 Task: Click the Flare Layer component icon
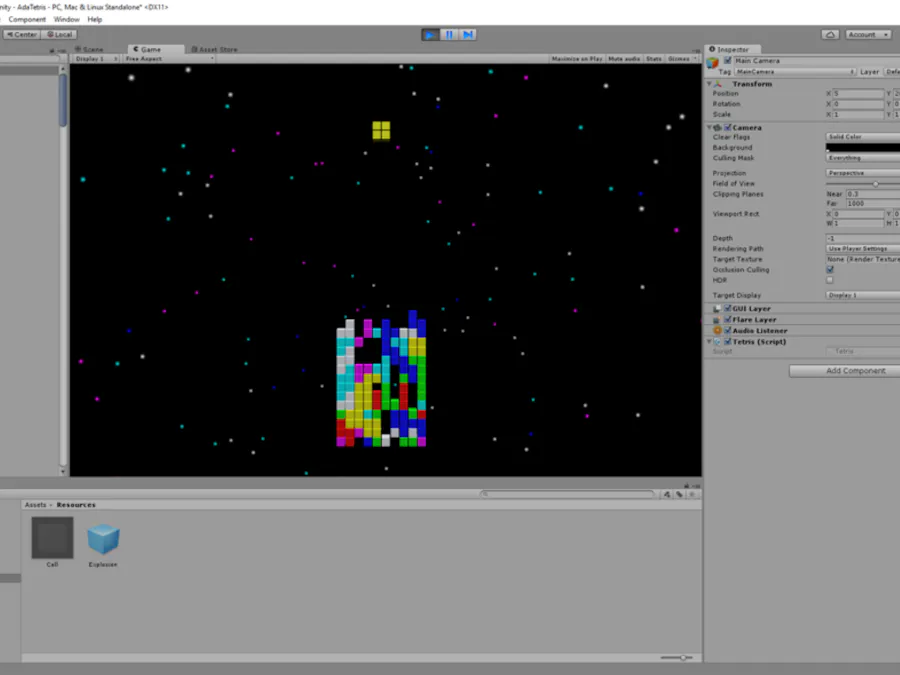coord(717,320)
